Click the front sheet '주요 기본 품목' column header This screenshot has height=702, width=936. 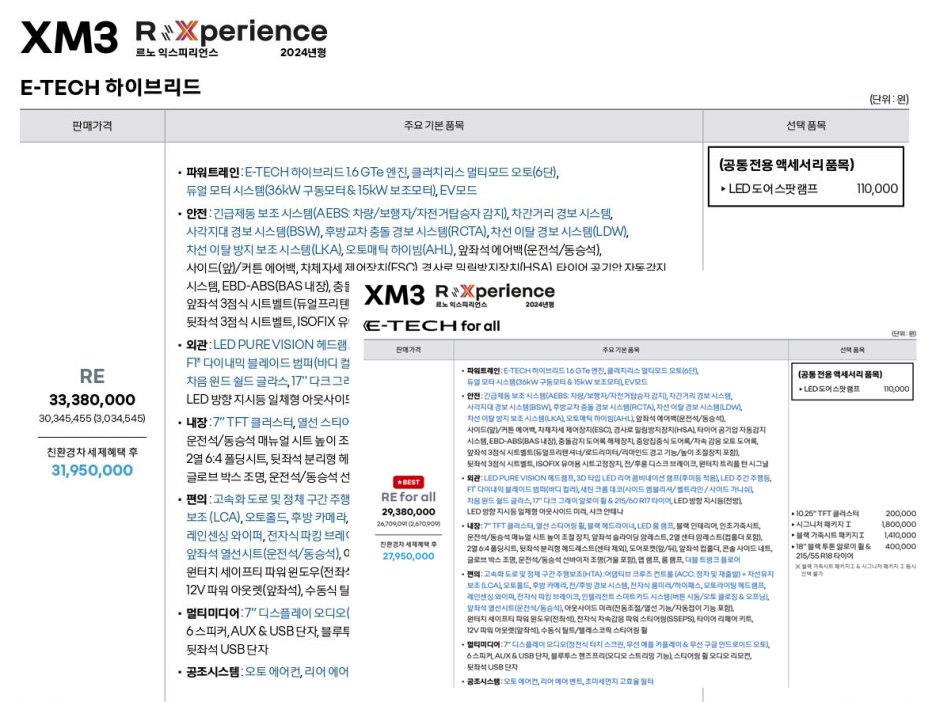pyautogui.click(x=621, y=350)
